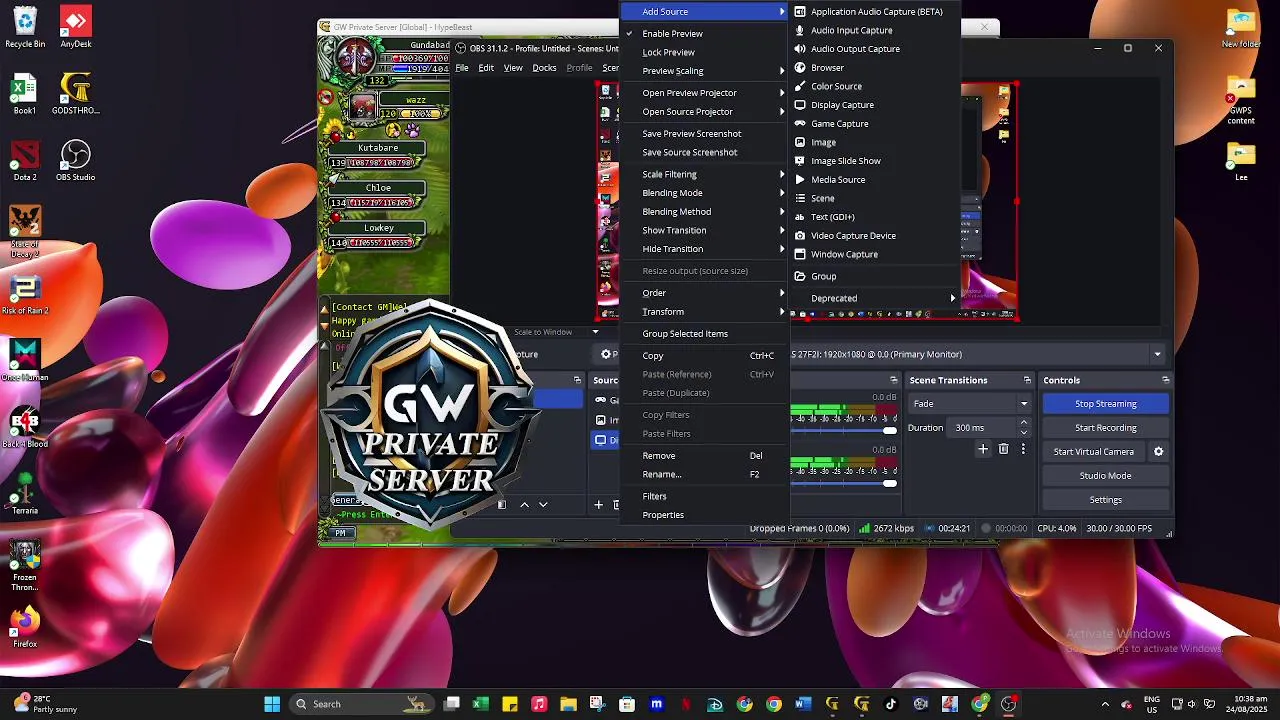Select Copy from context menu
This screenshot has width=1280, height=720.
pyautogui.click(x=705, y=356)
